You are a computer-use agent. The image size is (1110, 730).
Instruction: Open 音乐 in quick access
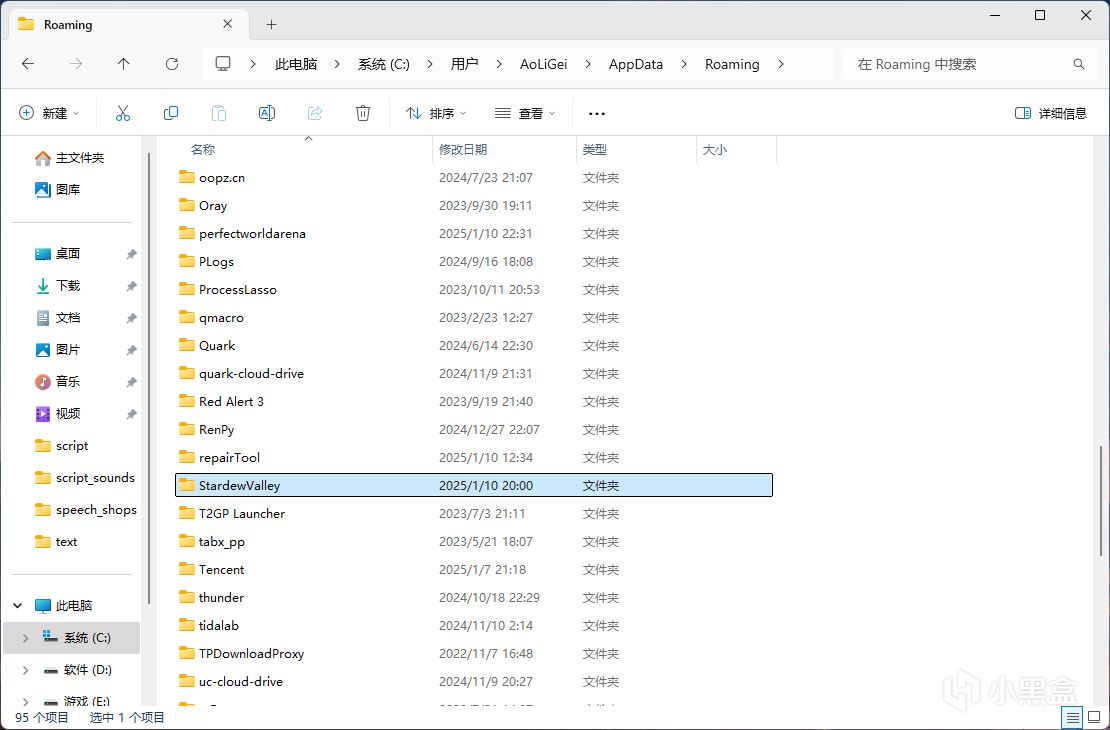(x=57, y=381)
